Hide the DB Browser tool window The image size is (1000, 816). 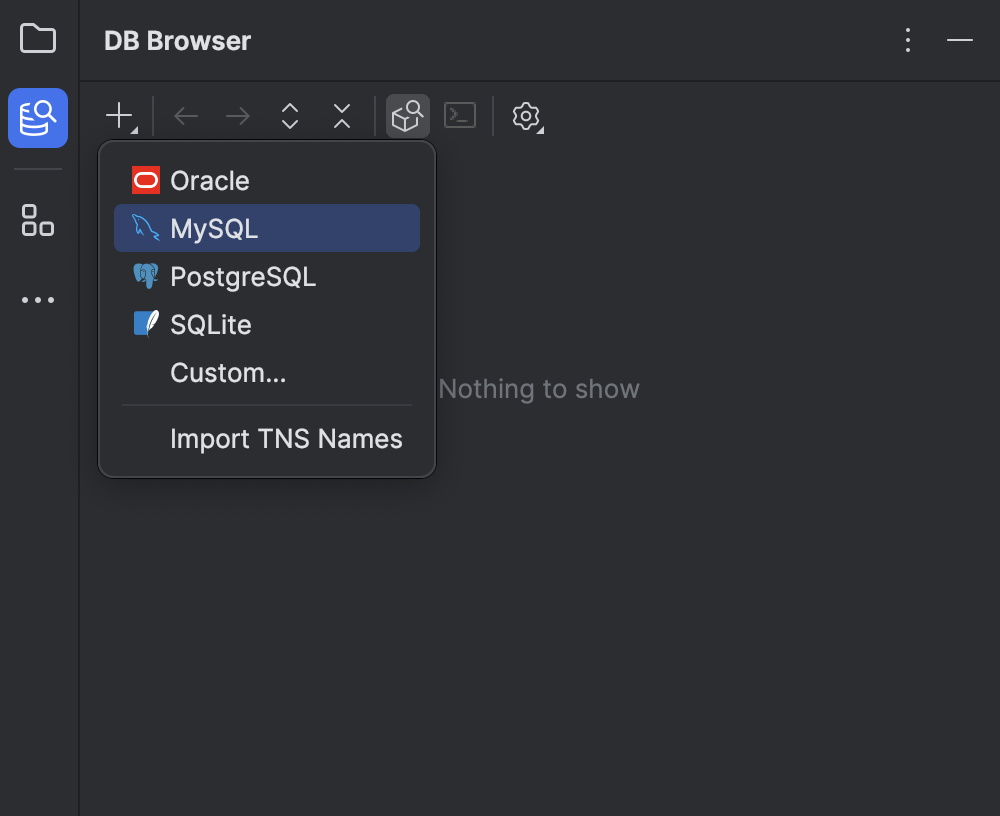click(x=959, y=41)
